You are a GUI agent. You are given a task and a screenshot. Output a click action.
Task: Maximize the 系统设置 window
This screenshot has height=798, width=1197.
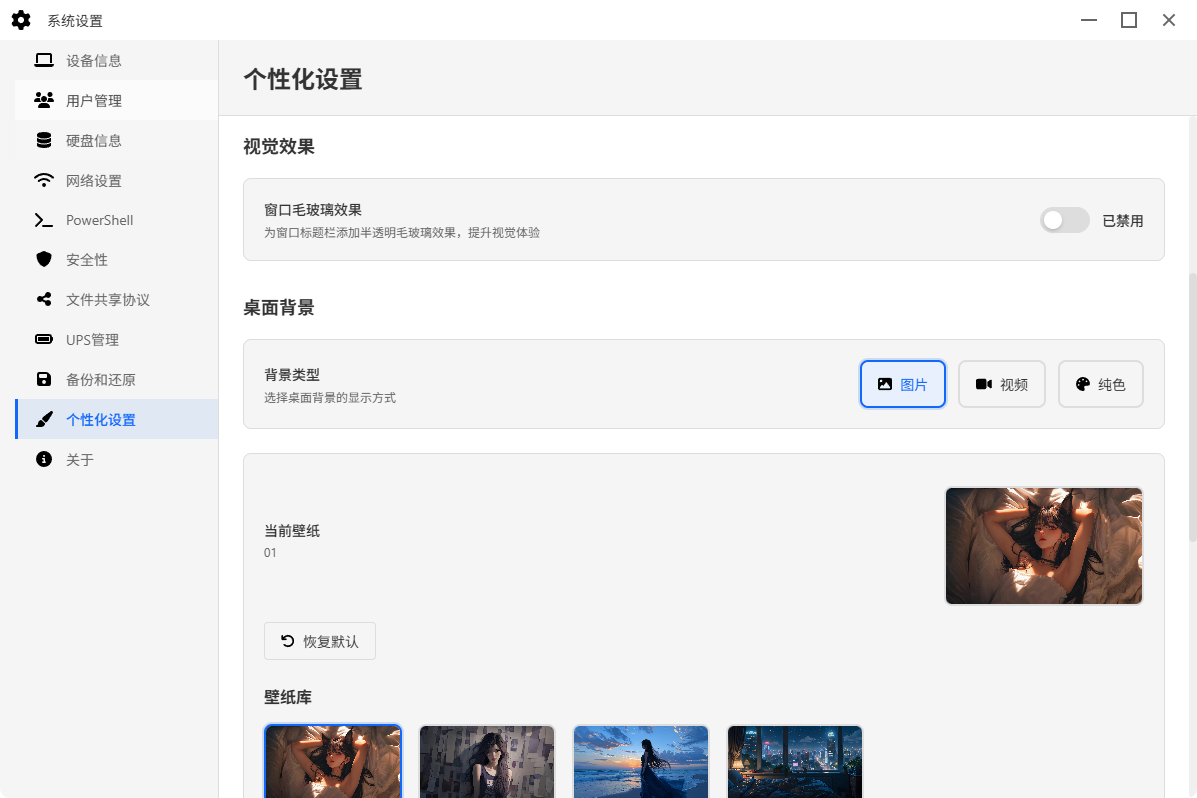point(1129,21)
